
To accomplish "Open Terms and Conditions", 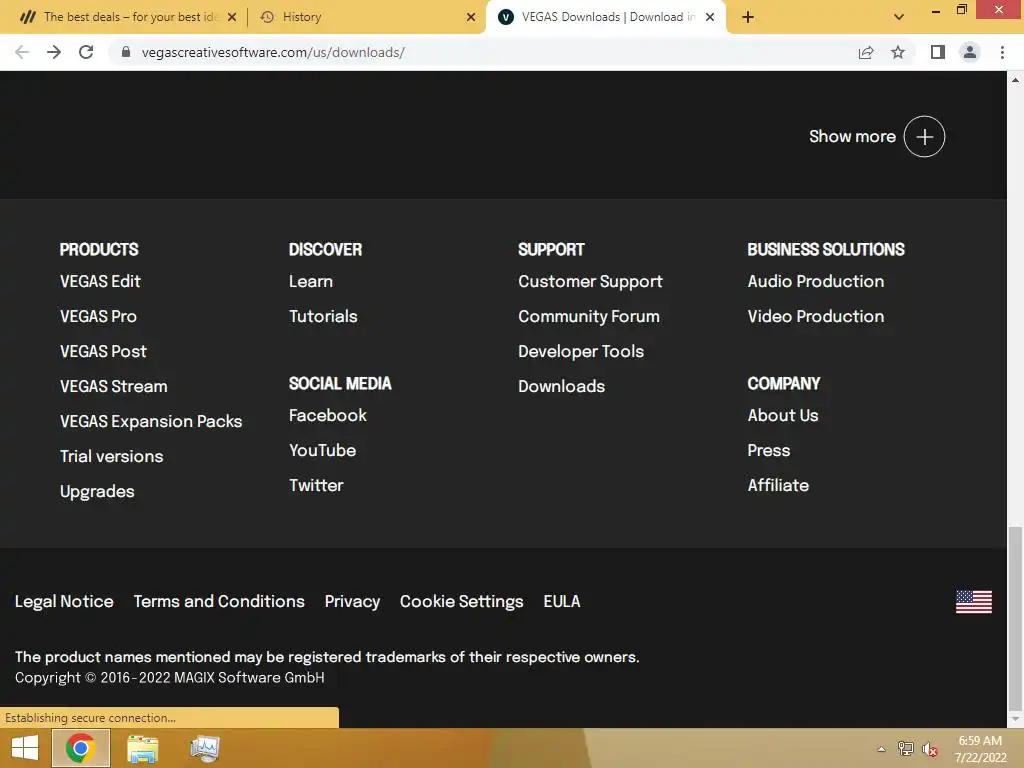I will click(x=219, y=601).
